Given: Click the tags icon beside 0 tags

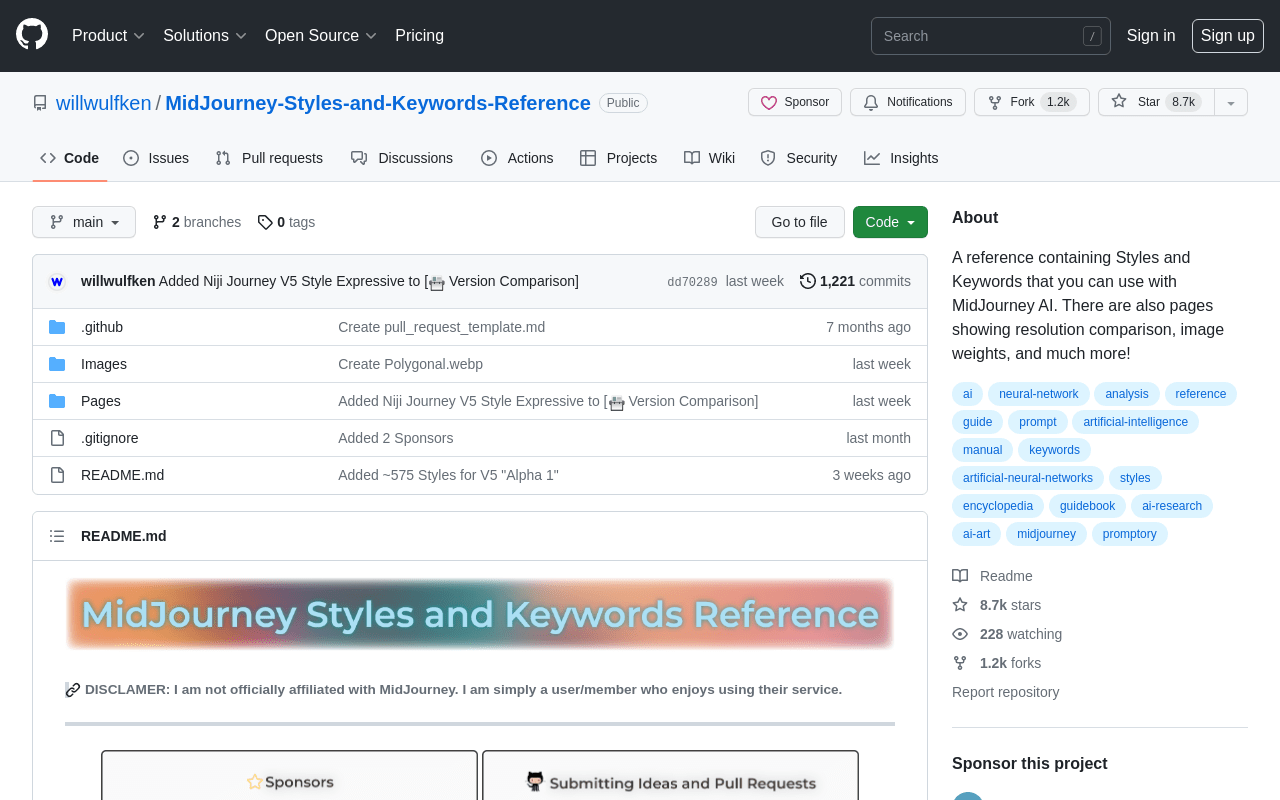Looking at the screenshot, I should click(265, 222).
